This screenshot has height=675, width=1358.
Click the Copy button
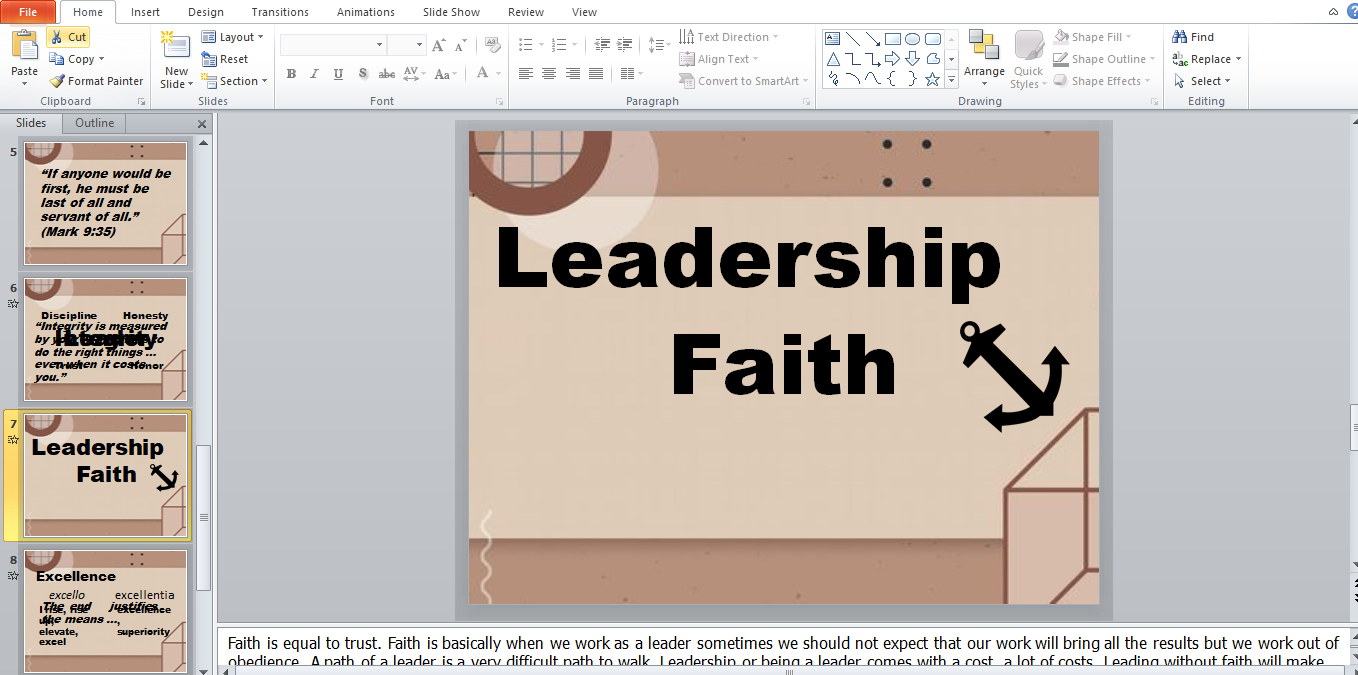74,59
